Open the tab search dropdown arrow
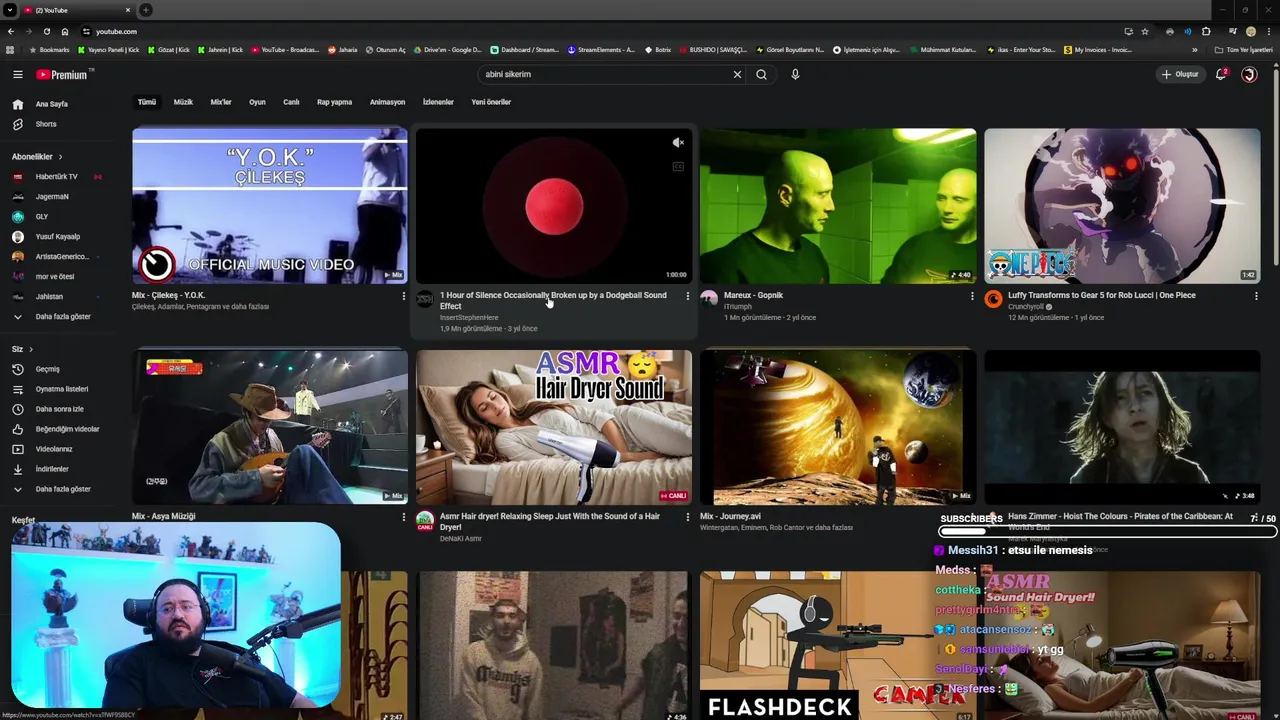The width and height of the screenshot is (1280, 720). (x=10, y=10)
